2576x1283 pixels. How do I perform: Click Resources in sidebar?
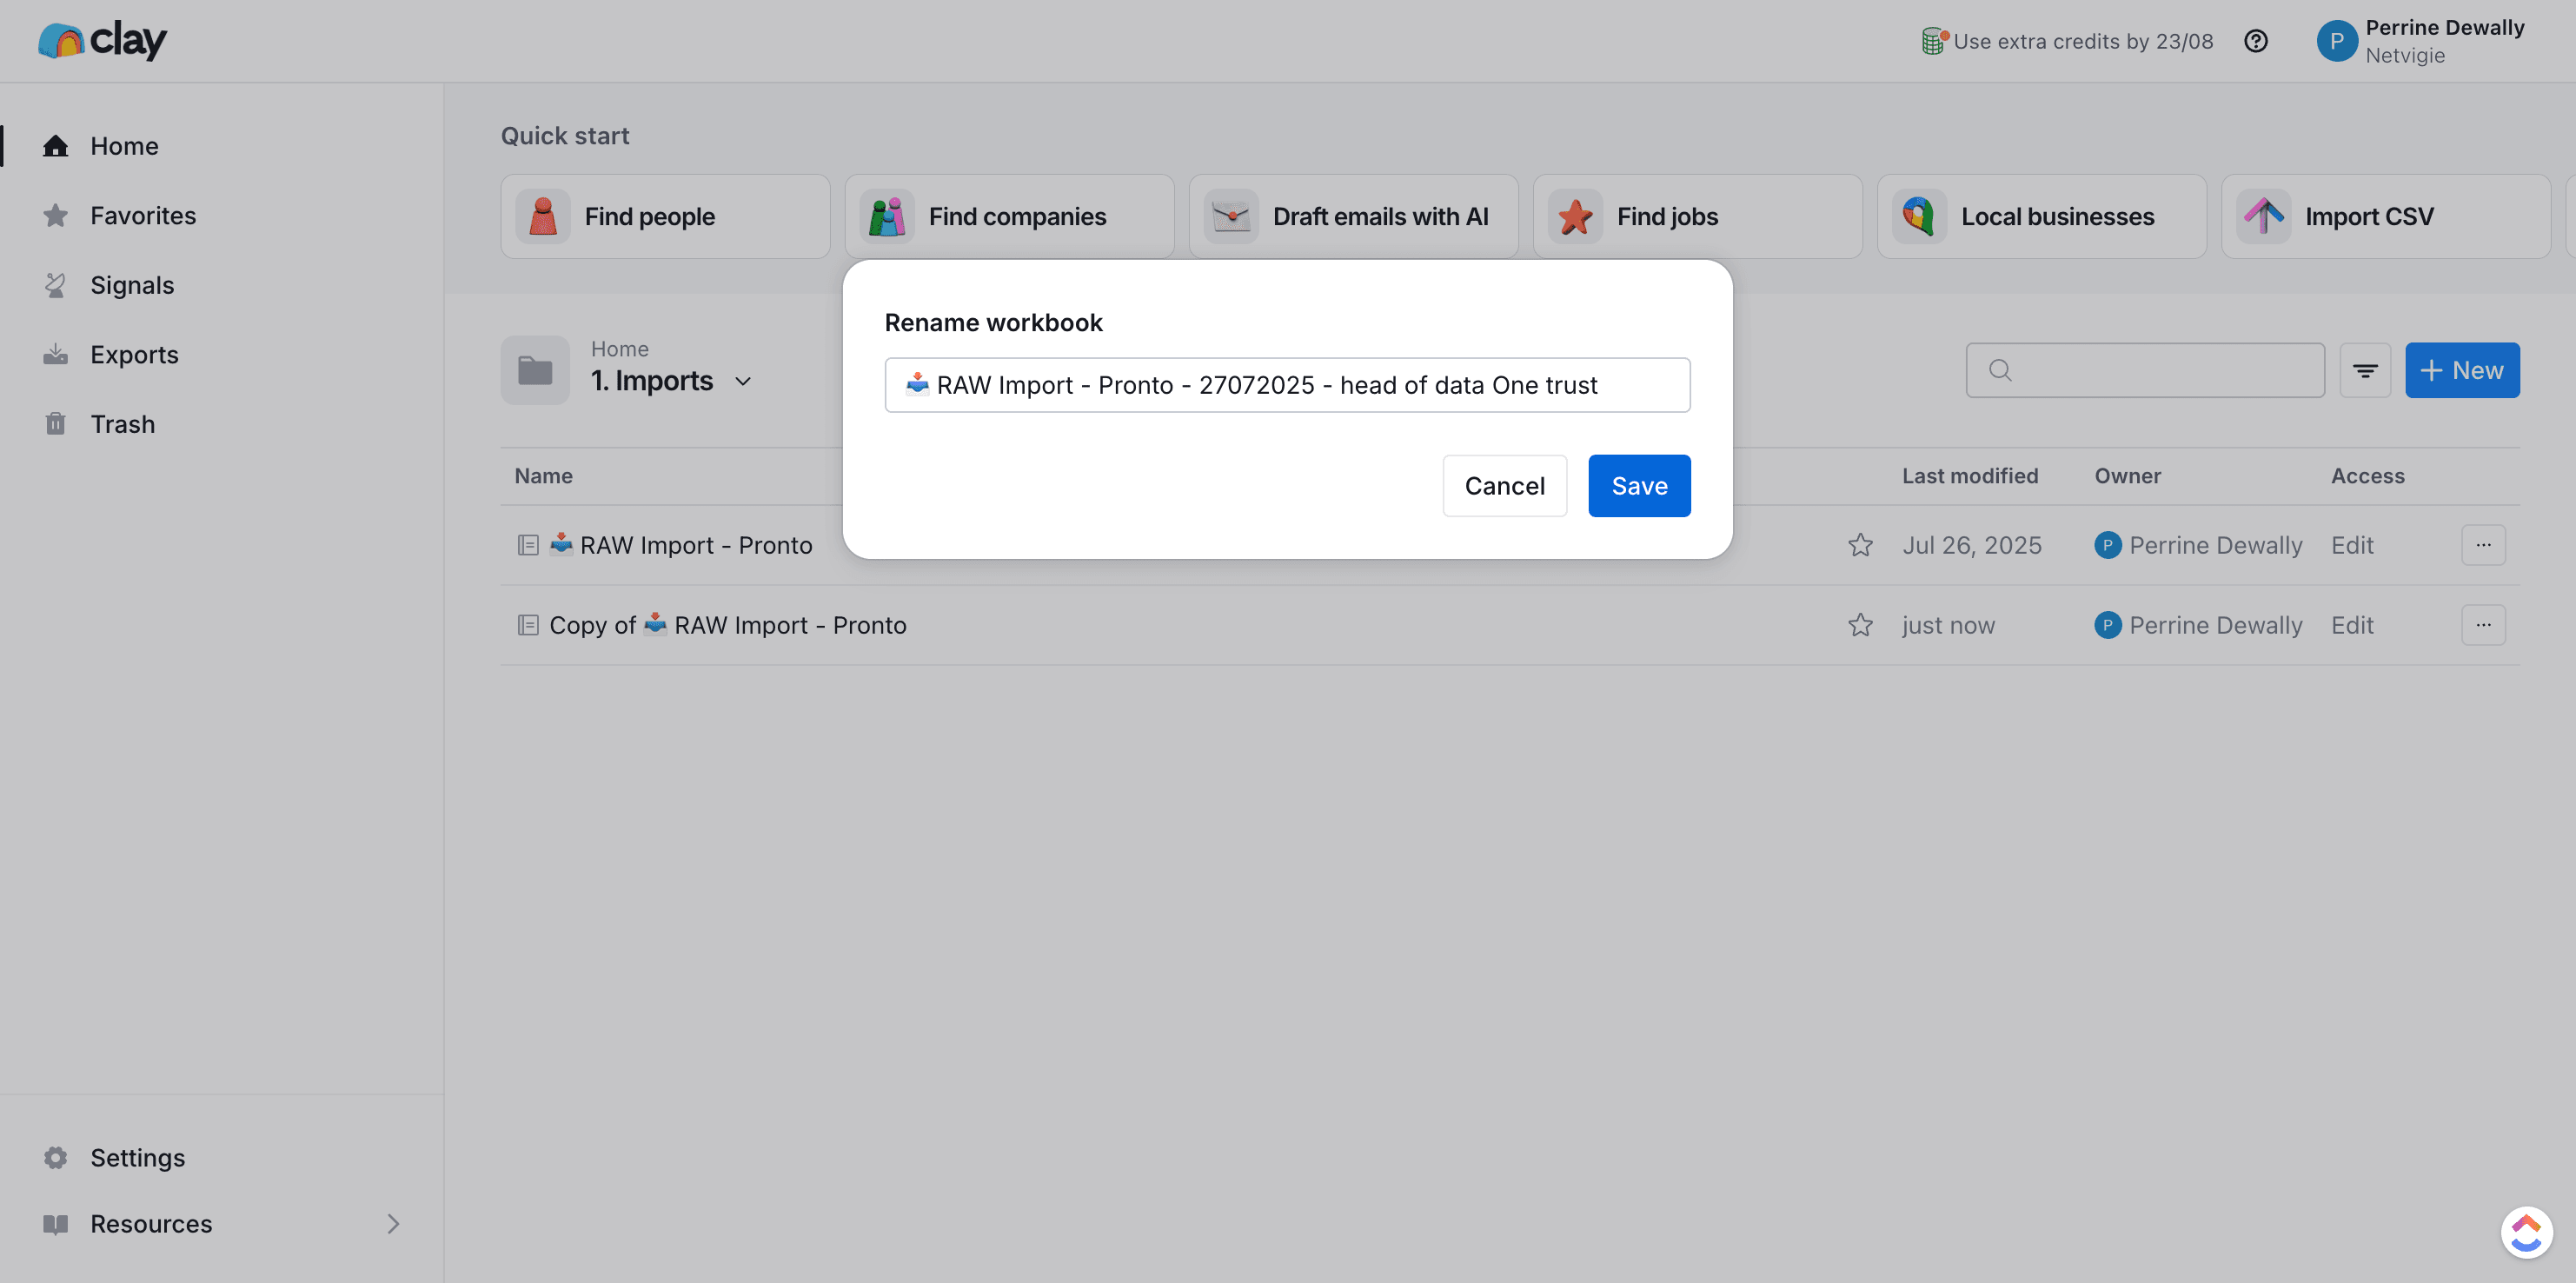point(151,1223)
